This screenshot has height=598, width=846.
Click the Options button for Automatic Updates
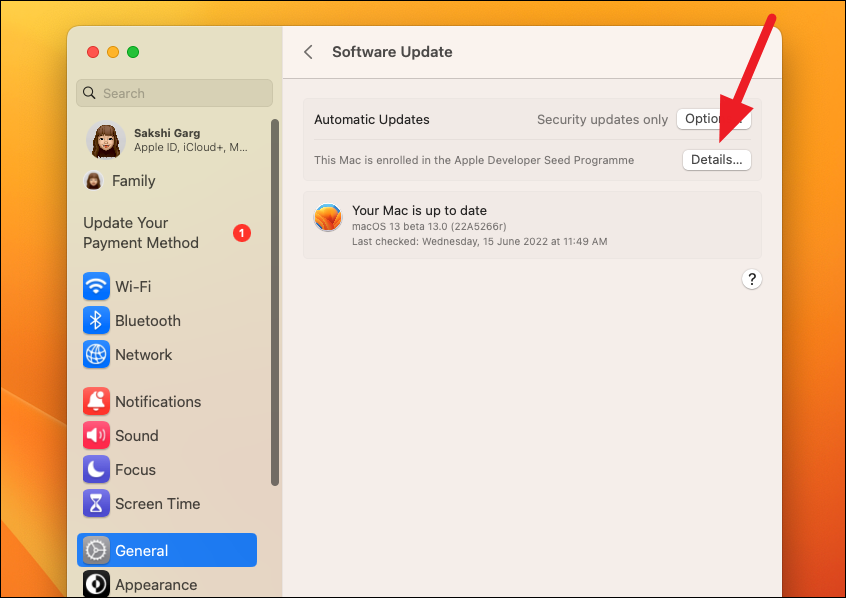tap(714, 119)
